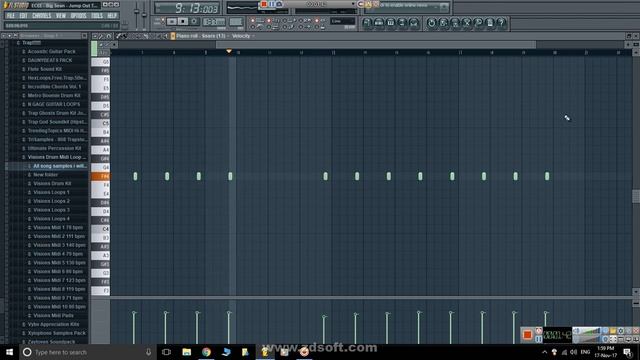Click the taskbar search box

pyautogui.click(x=87, y=352)
